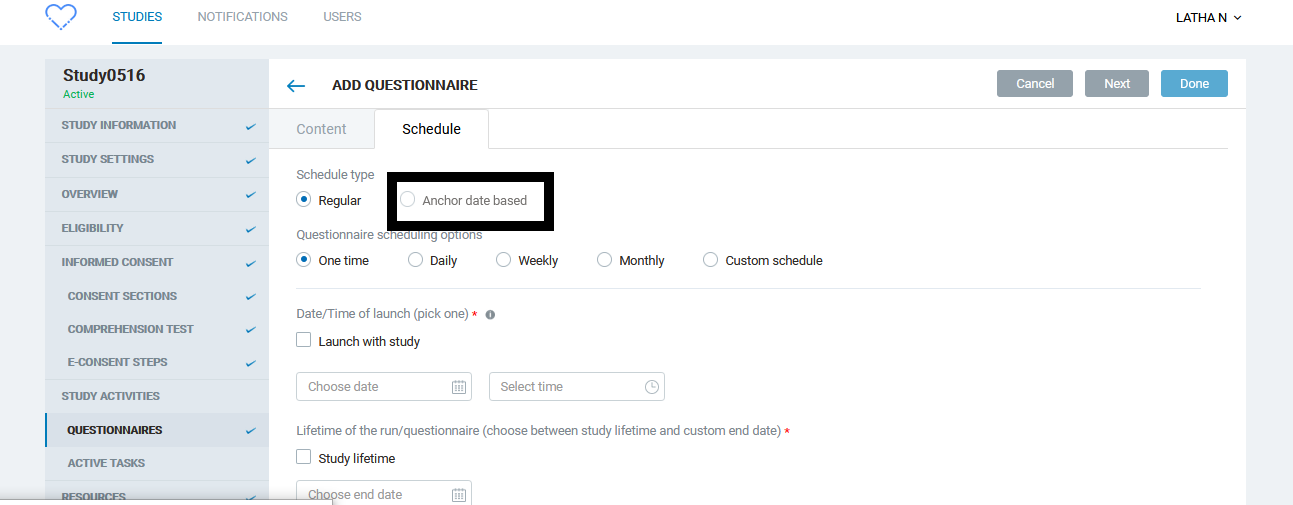Viewport: 1293px width, 505px height.
Task: Click checkmark icon next to Study Settings
Action: tap(250, 161)
